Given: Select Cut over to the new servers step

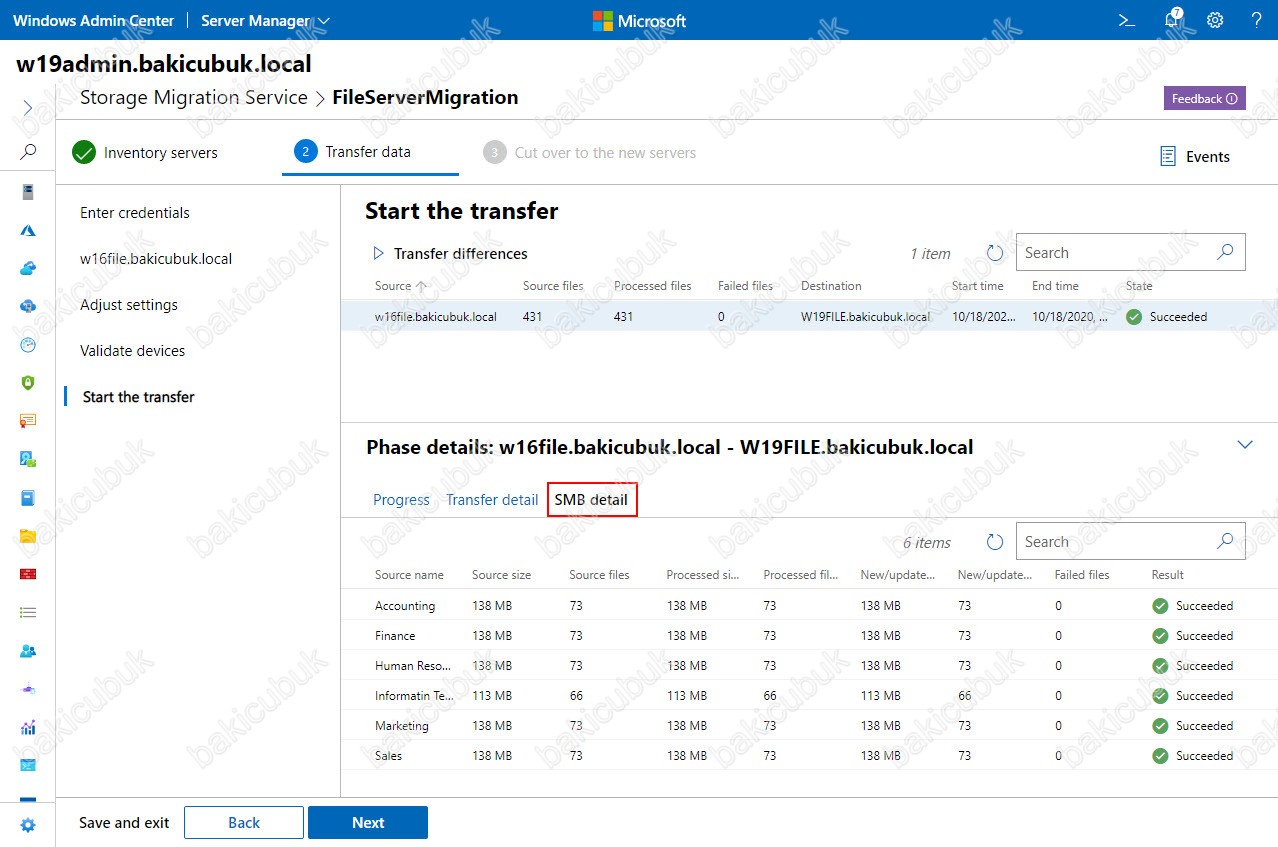Looking at the screenshot, I should [589, 152].
